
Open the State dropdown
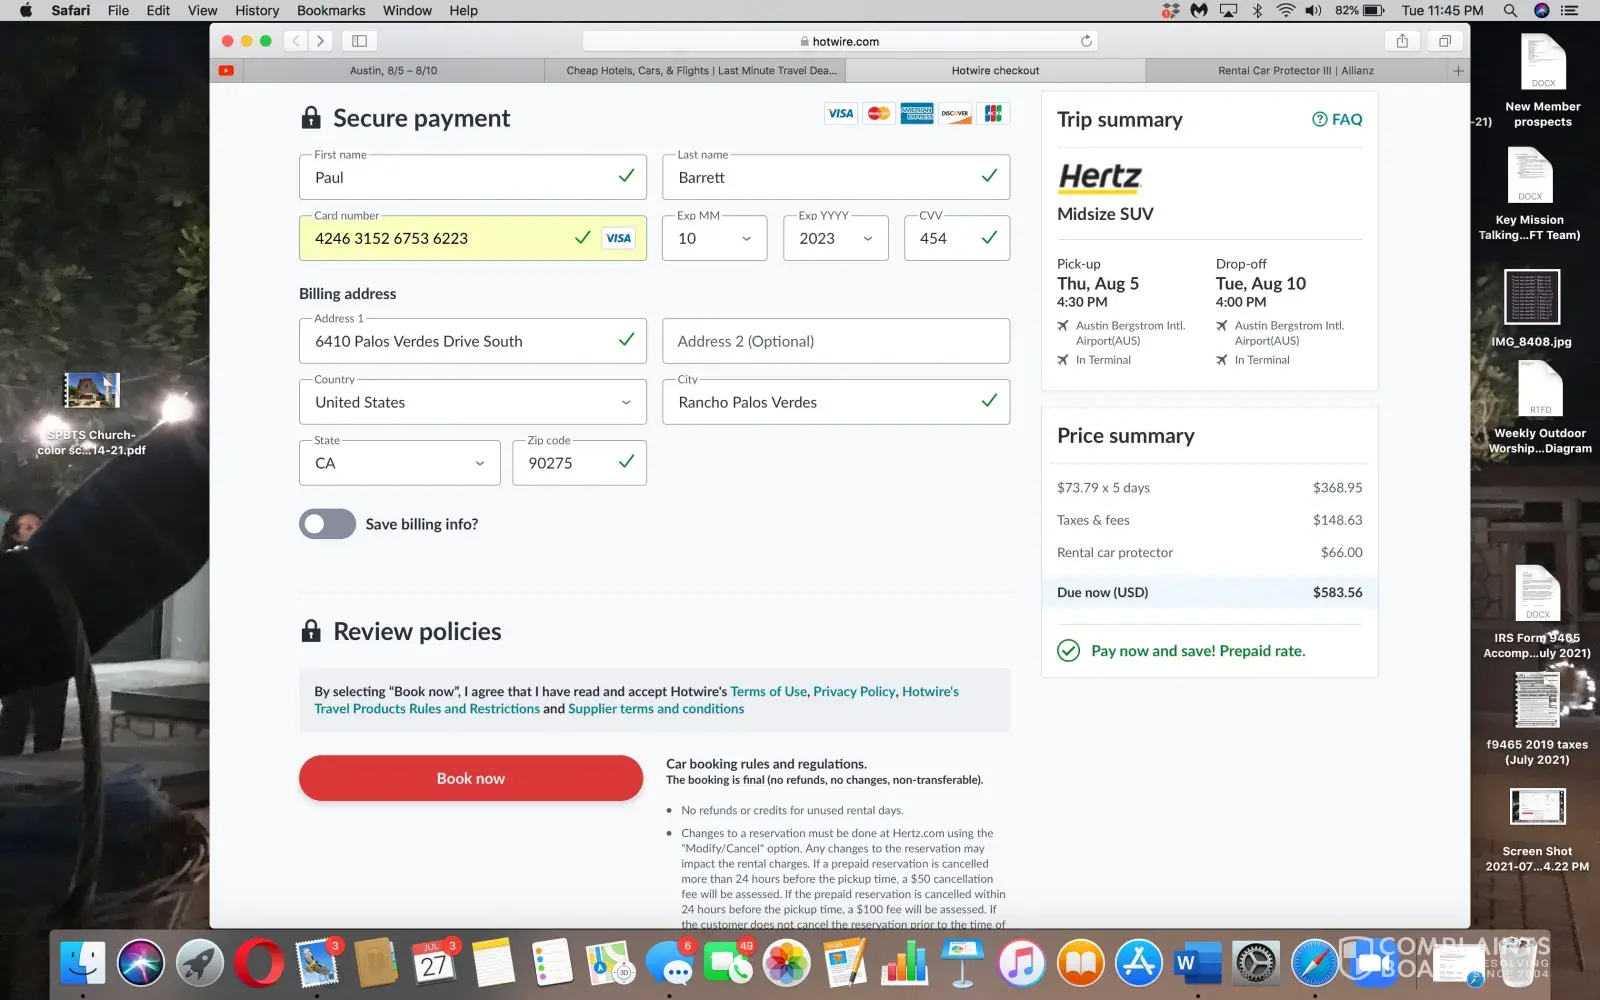399,463
